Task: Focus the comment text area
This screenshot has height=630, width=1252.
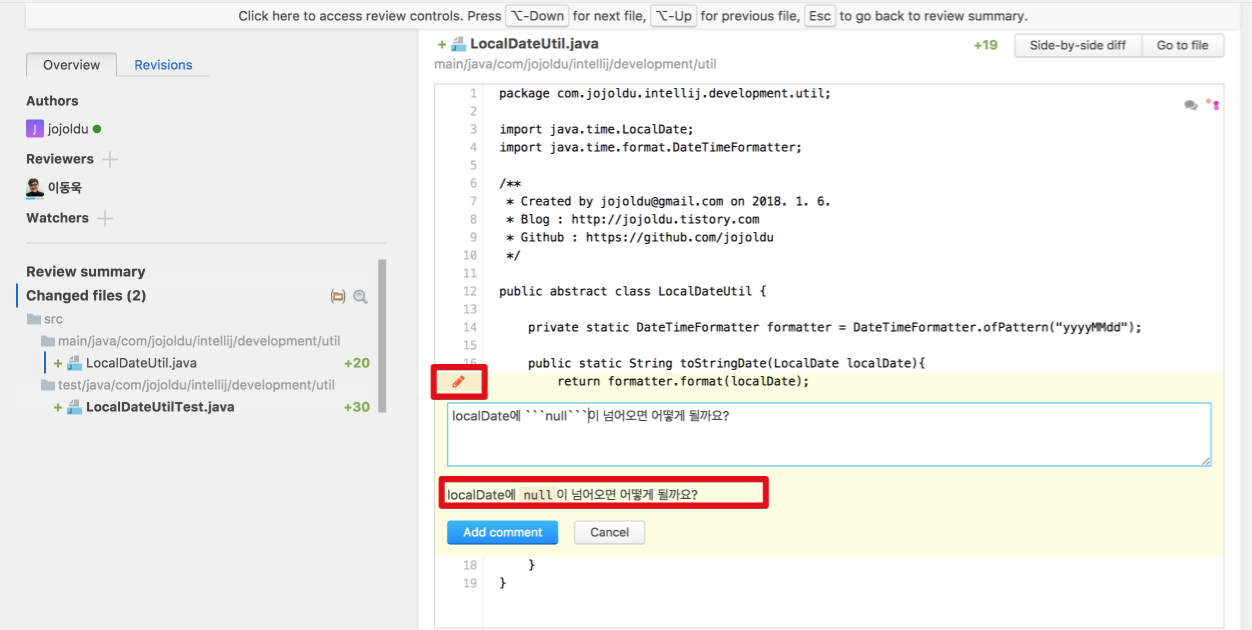Action: (829, 434)
